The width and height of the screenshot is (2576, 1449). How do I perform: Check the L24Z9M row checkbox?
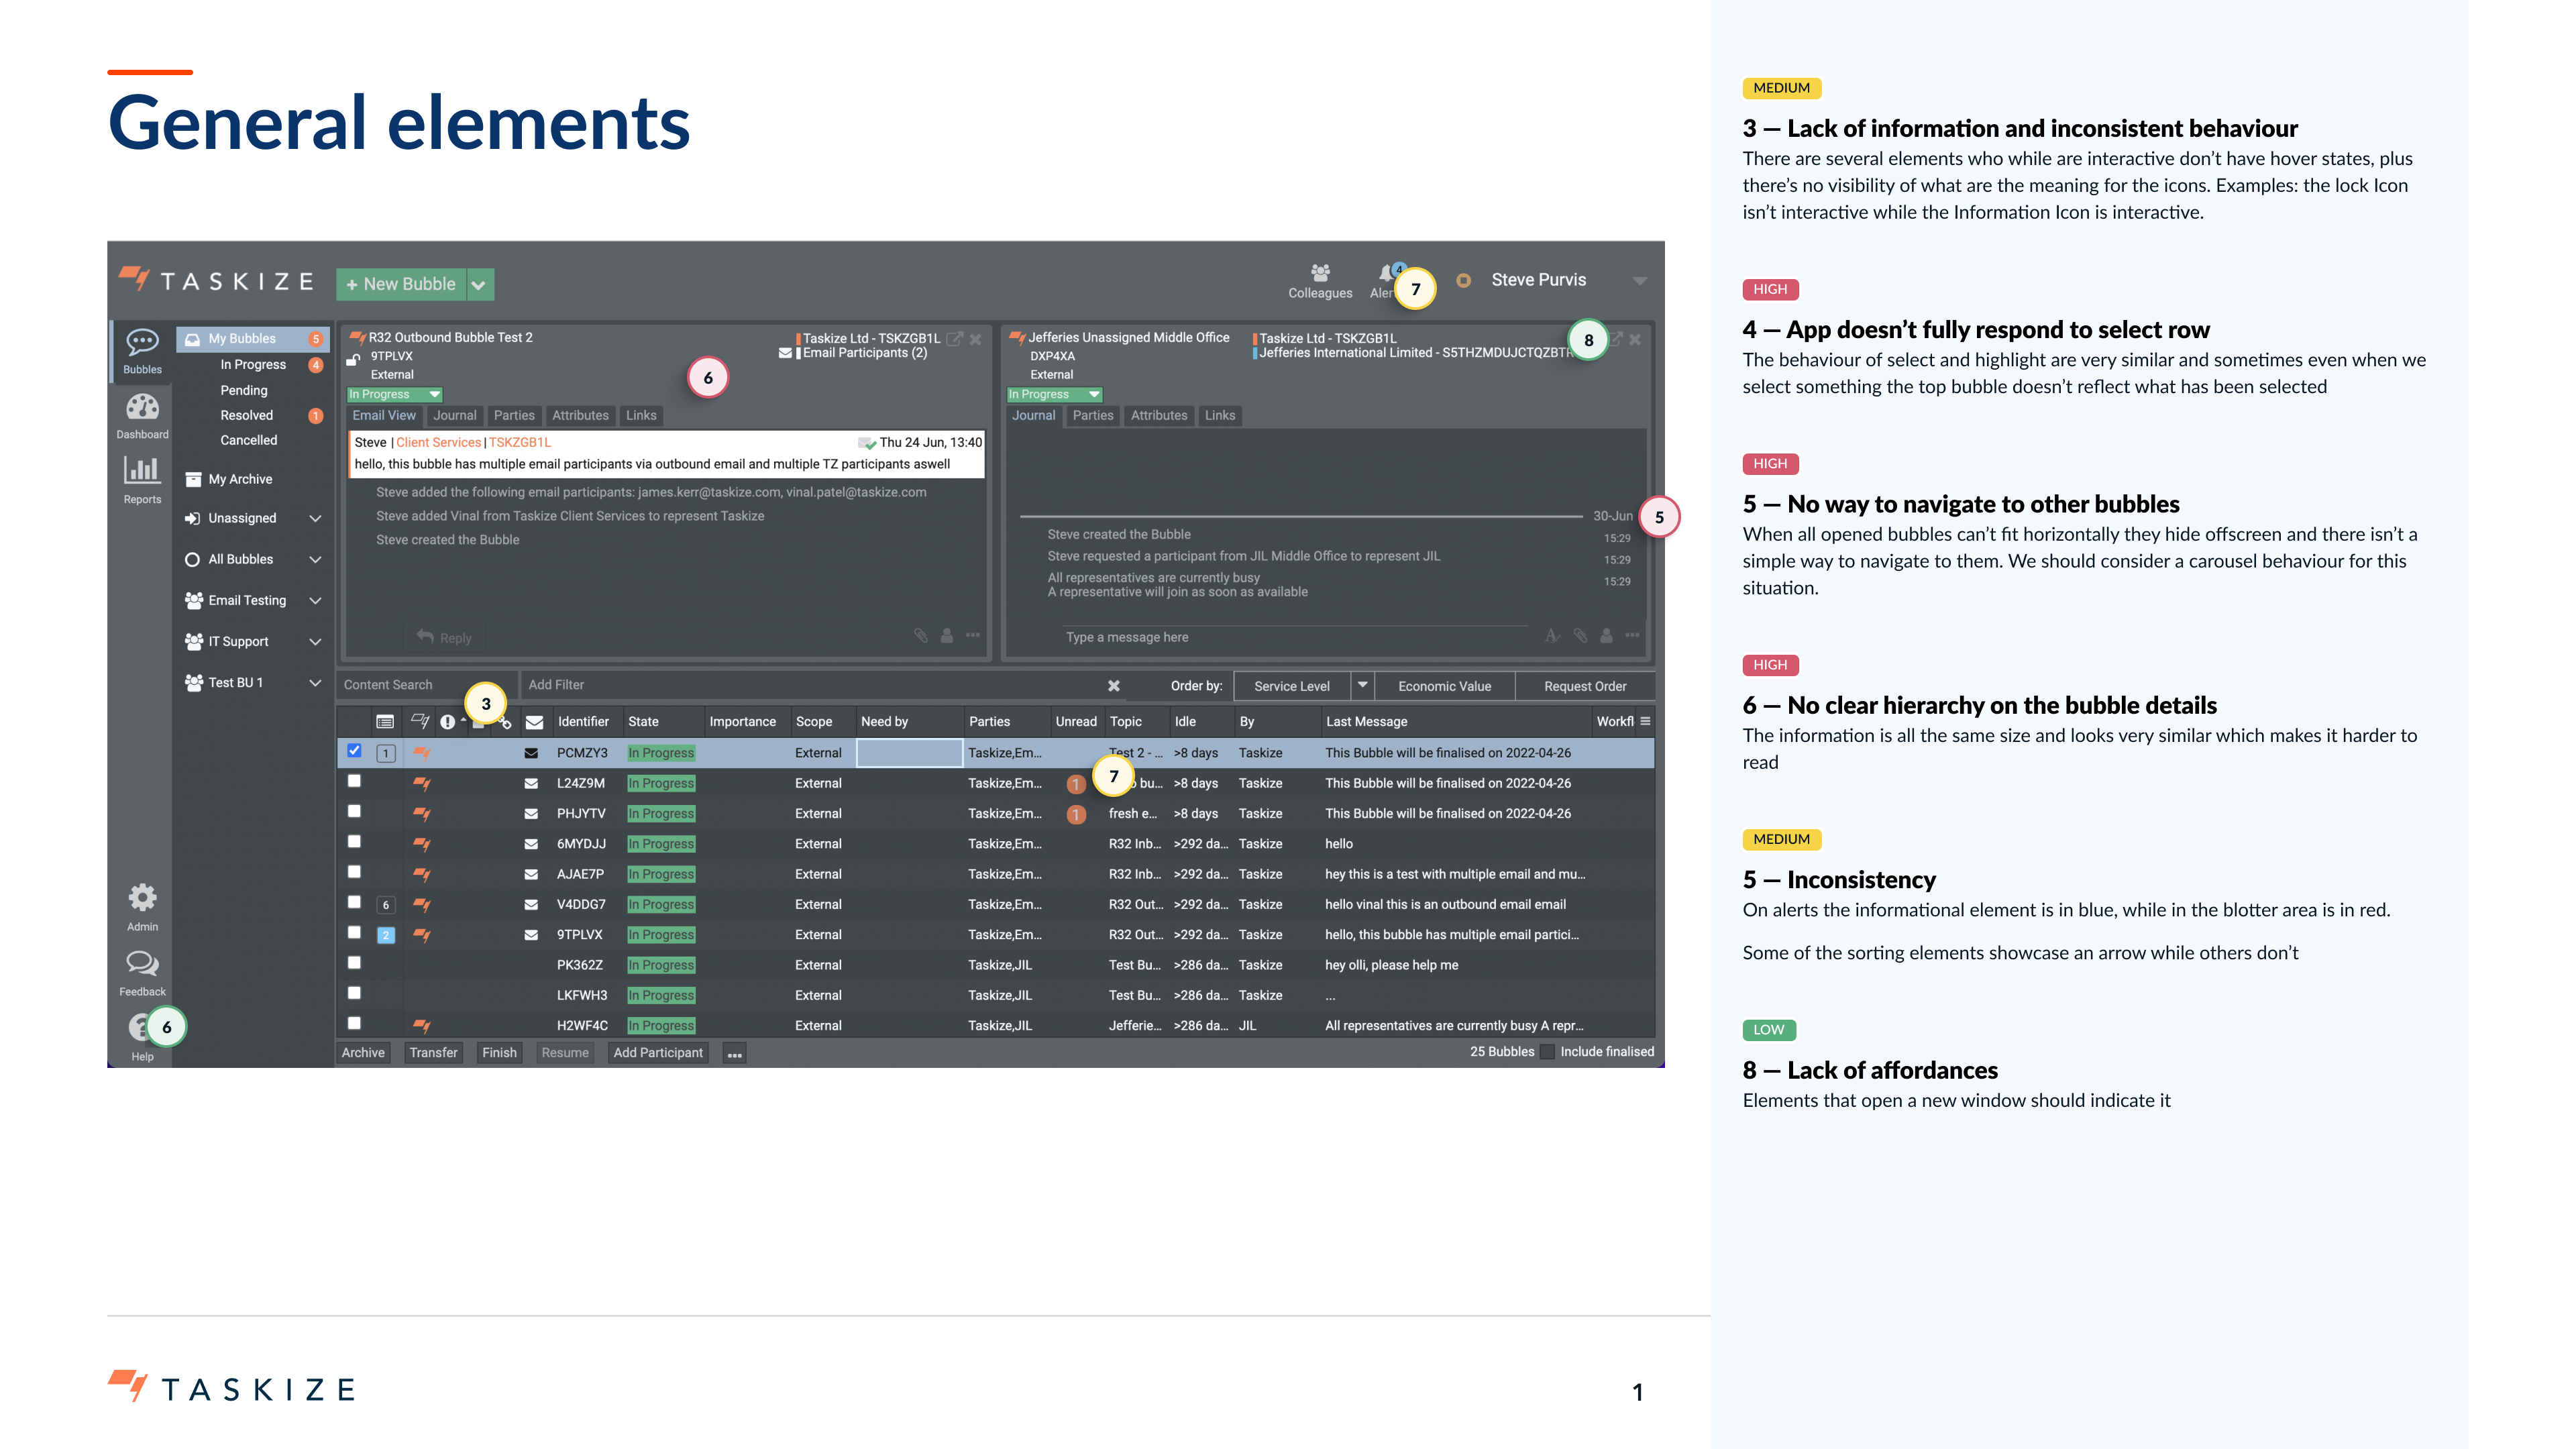tap(354, 782)
